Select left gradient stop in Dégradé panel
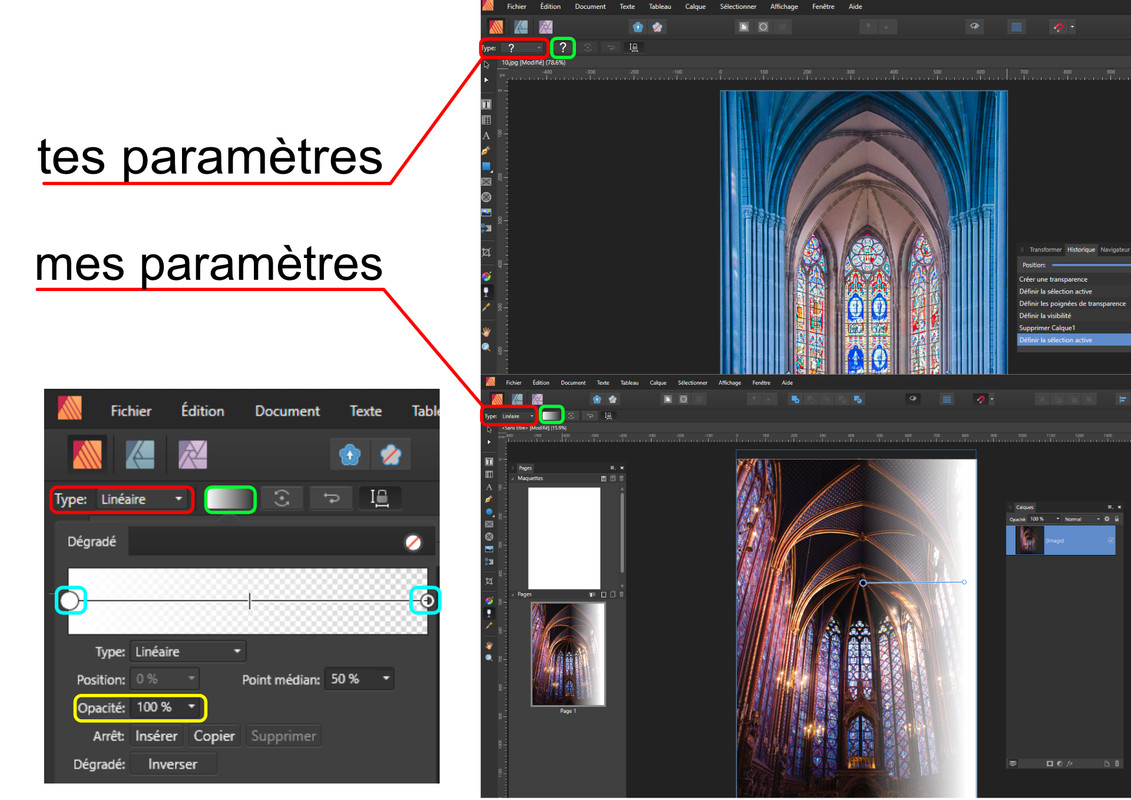This screenshot has height=800, width=1131. tap(70, 600)
